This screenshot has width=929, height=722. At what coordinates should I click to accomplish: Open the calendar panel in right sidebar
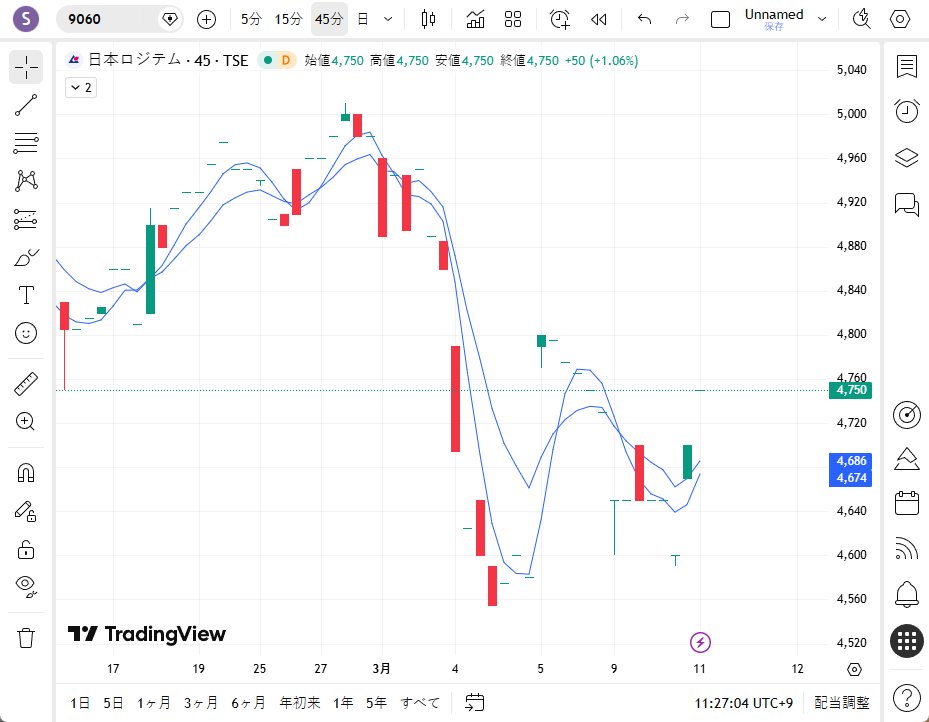point(907,503)
